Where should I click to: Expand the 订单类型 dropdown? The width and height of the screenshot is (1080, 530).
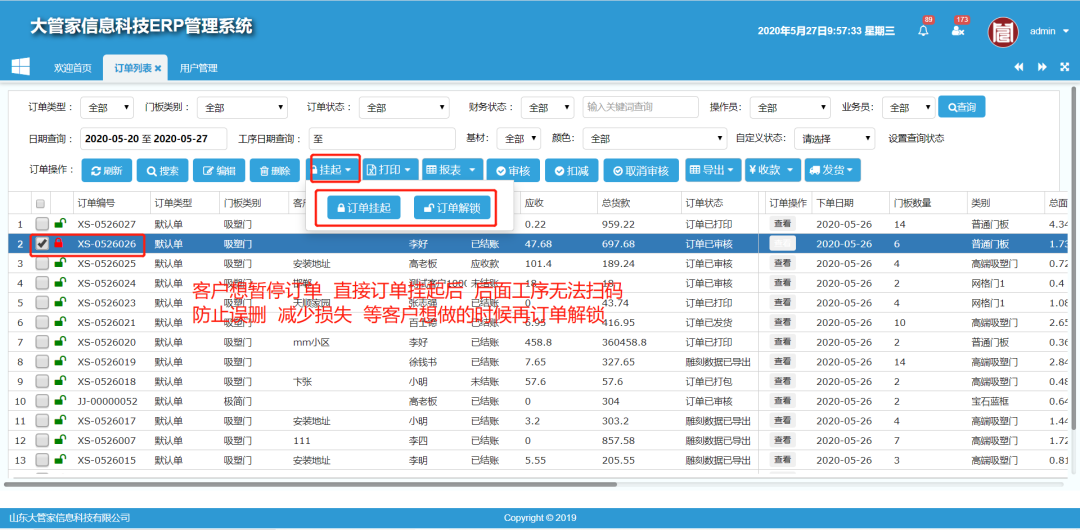(107, 107)
